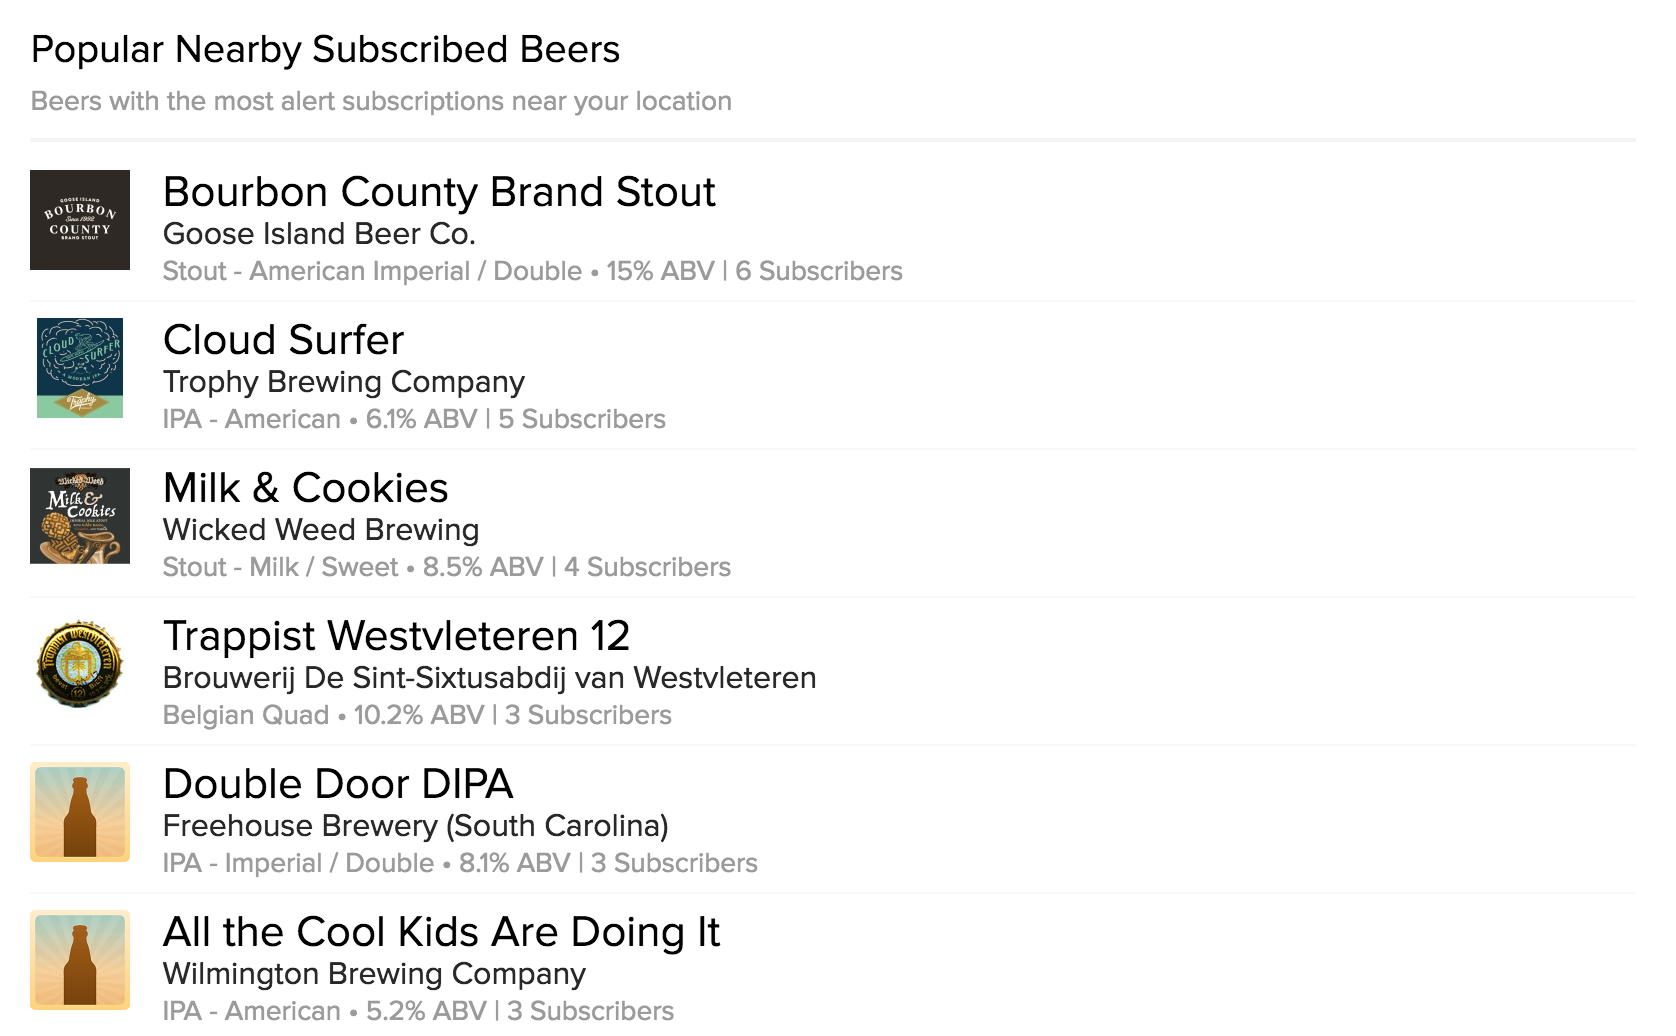The height and width of the screenshot is (1036, 1676).
Task: Open the Bourbon County Brand Stout title
Action: coord(439,192)
